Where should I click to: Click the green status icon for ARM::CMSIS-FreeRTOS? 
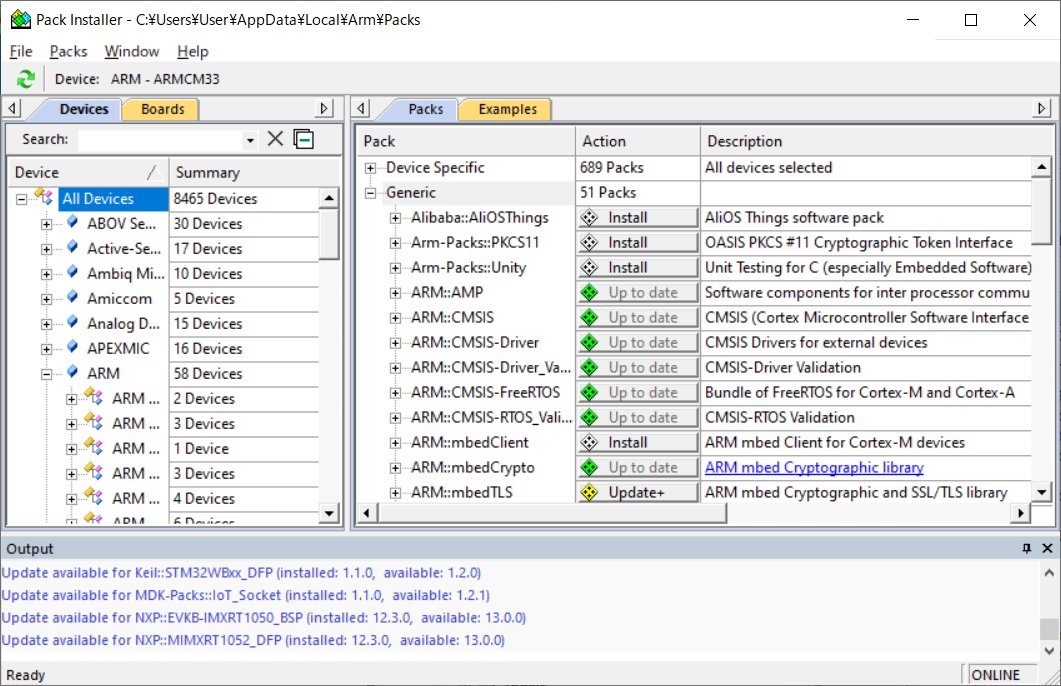[589, 392]
